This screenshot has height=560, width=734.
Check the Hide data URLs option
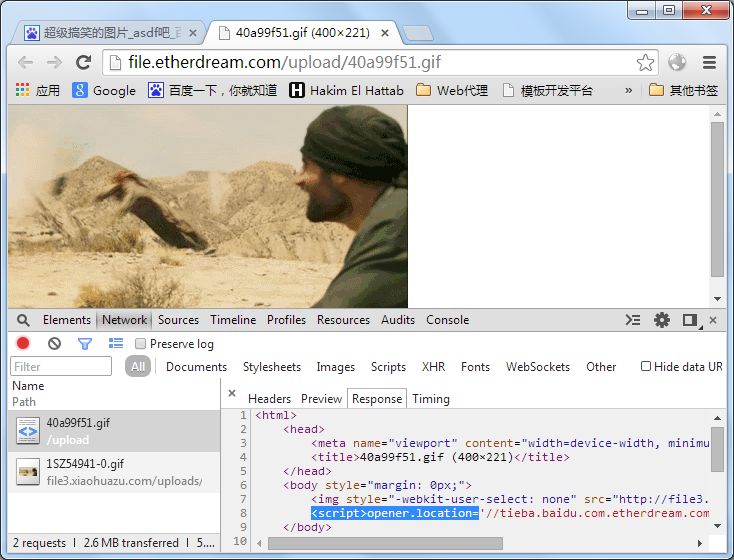pyautogui.click(x=646, y=366)
